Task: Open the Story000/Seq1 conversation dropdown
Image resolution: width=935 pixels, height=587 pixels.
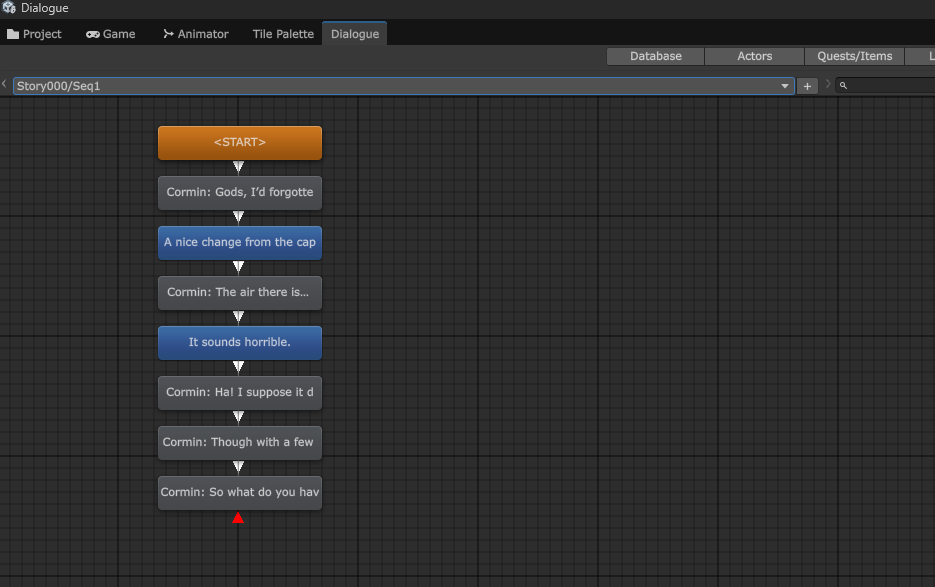Action: [784, 86]
